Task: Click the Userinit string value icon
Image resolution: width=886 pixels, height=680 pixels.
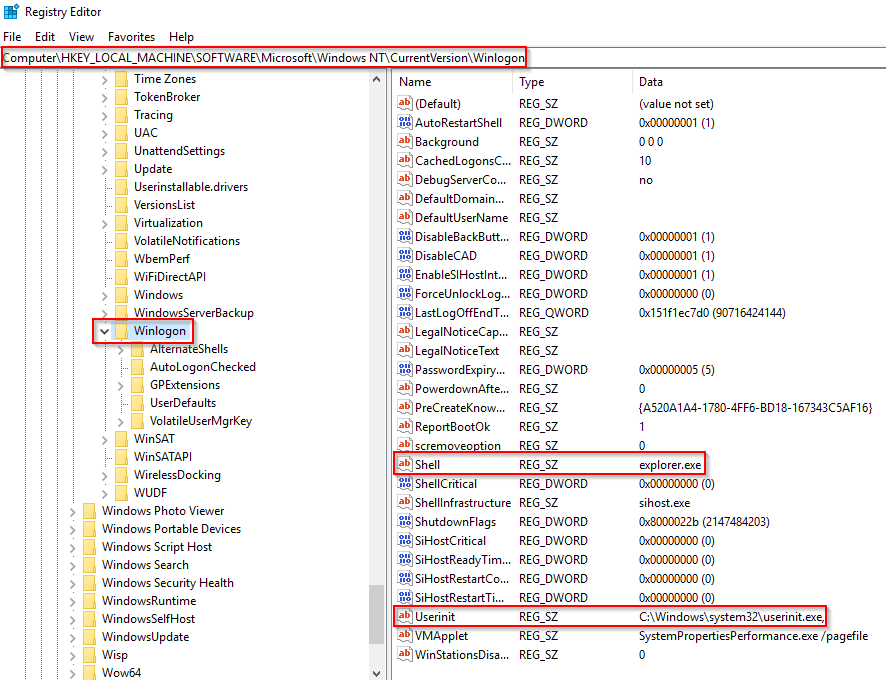Action: tap(405, 617)
